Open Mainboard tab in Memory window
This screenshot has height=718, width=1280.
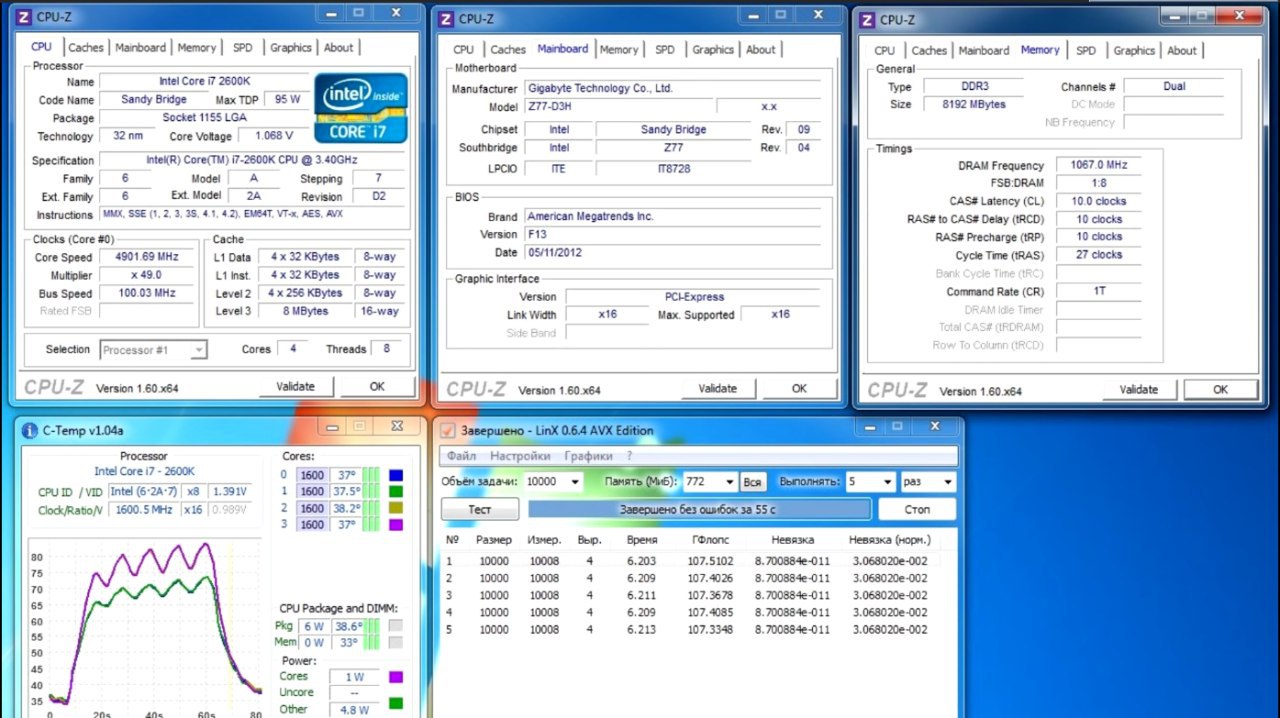click(984, 50)
